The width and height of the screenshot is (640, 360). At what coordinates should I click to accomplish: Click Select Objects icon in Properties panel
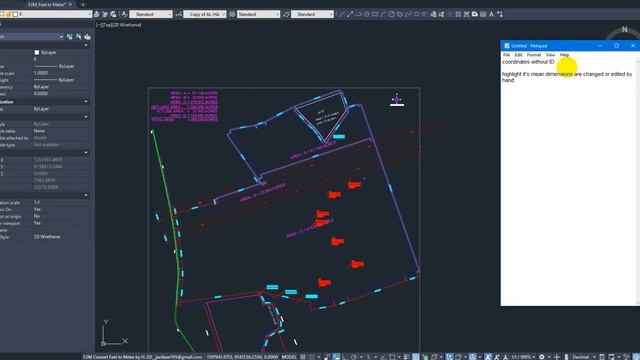coord(78,37)
